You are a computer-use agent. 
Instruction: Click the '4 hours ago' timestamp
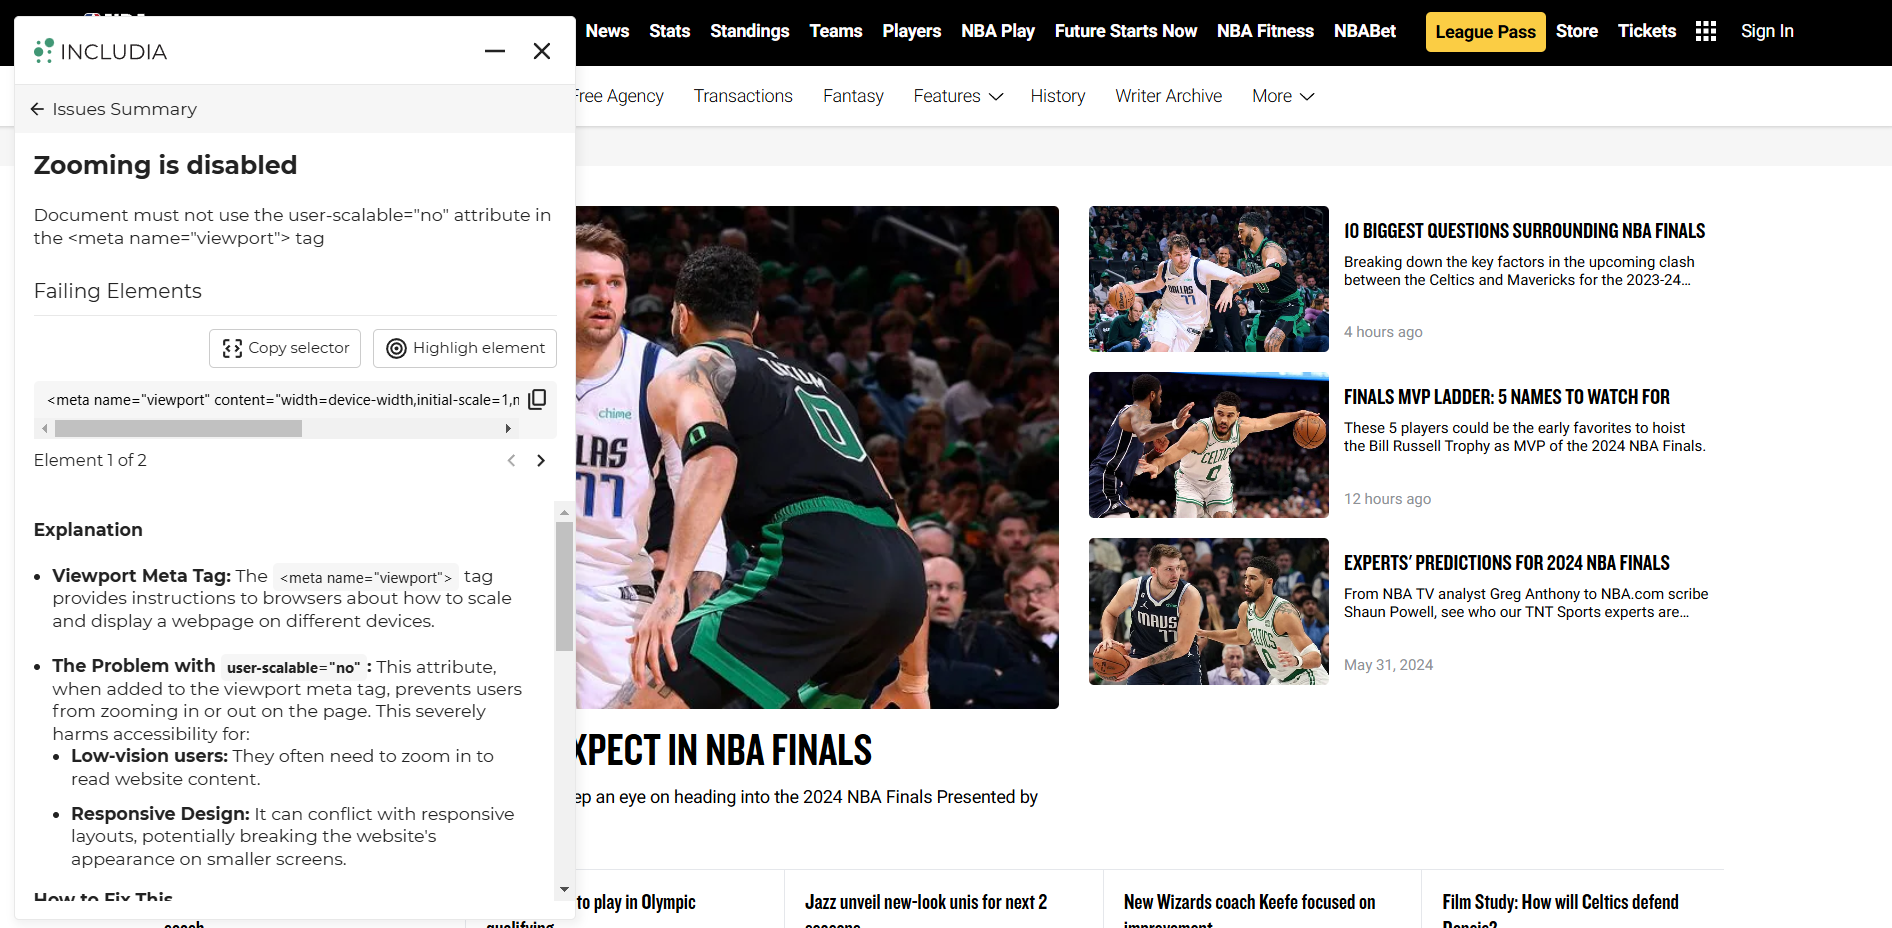click(1383, 332)
